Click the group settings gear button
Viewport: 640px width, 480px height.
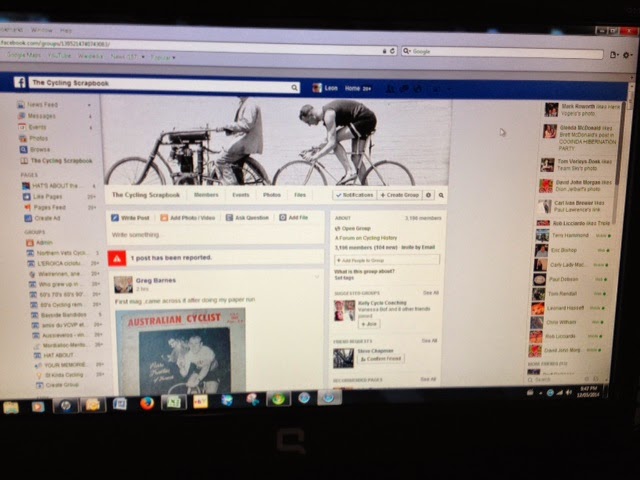(x=429, y=195)
